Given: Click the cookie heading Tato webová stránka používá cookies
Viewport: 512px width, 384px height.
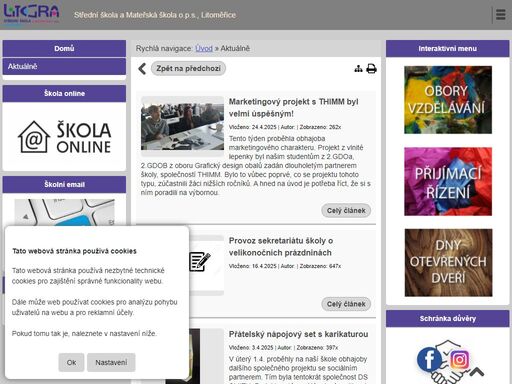Looking at the screenshot, I should coord(74,251).
